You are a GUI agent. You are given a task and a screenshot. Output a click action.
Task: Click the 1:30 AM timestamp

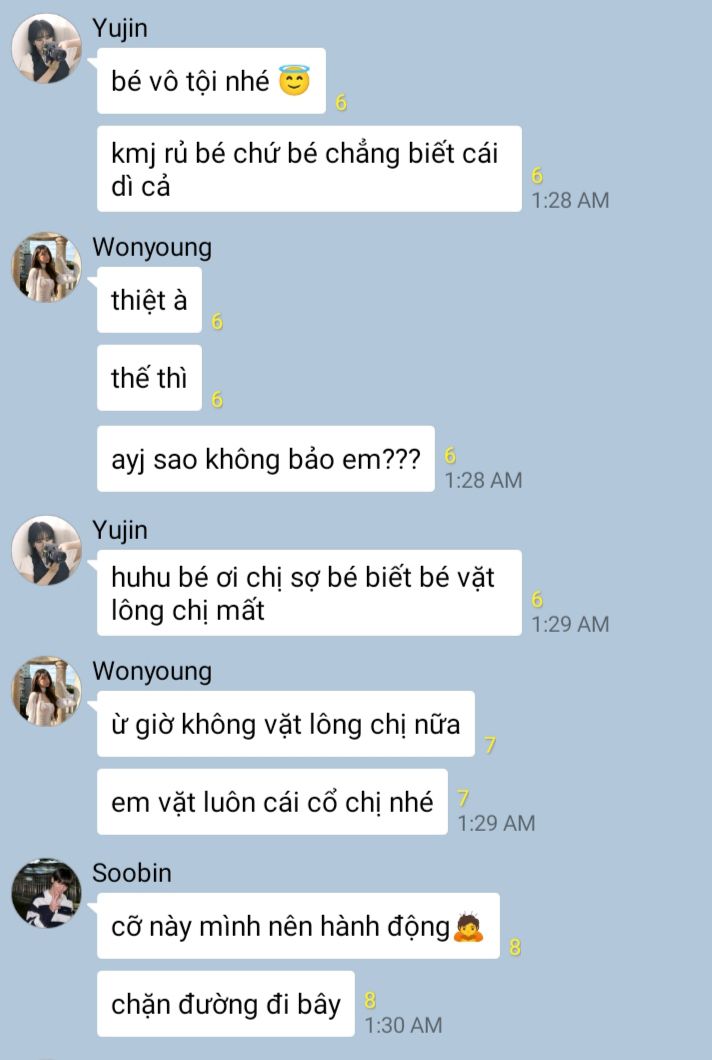click(x=404, y=1025)
